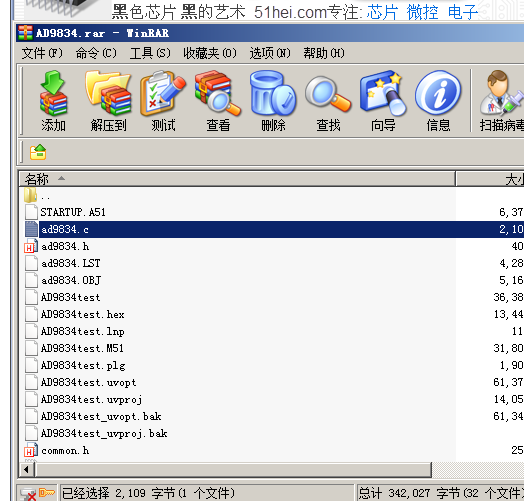Click the 扫描病毒 (Virus Scan) icon
The height and width of the screenshot is (501, 524).
click(502, 93)
